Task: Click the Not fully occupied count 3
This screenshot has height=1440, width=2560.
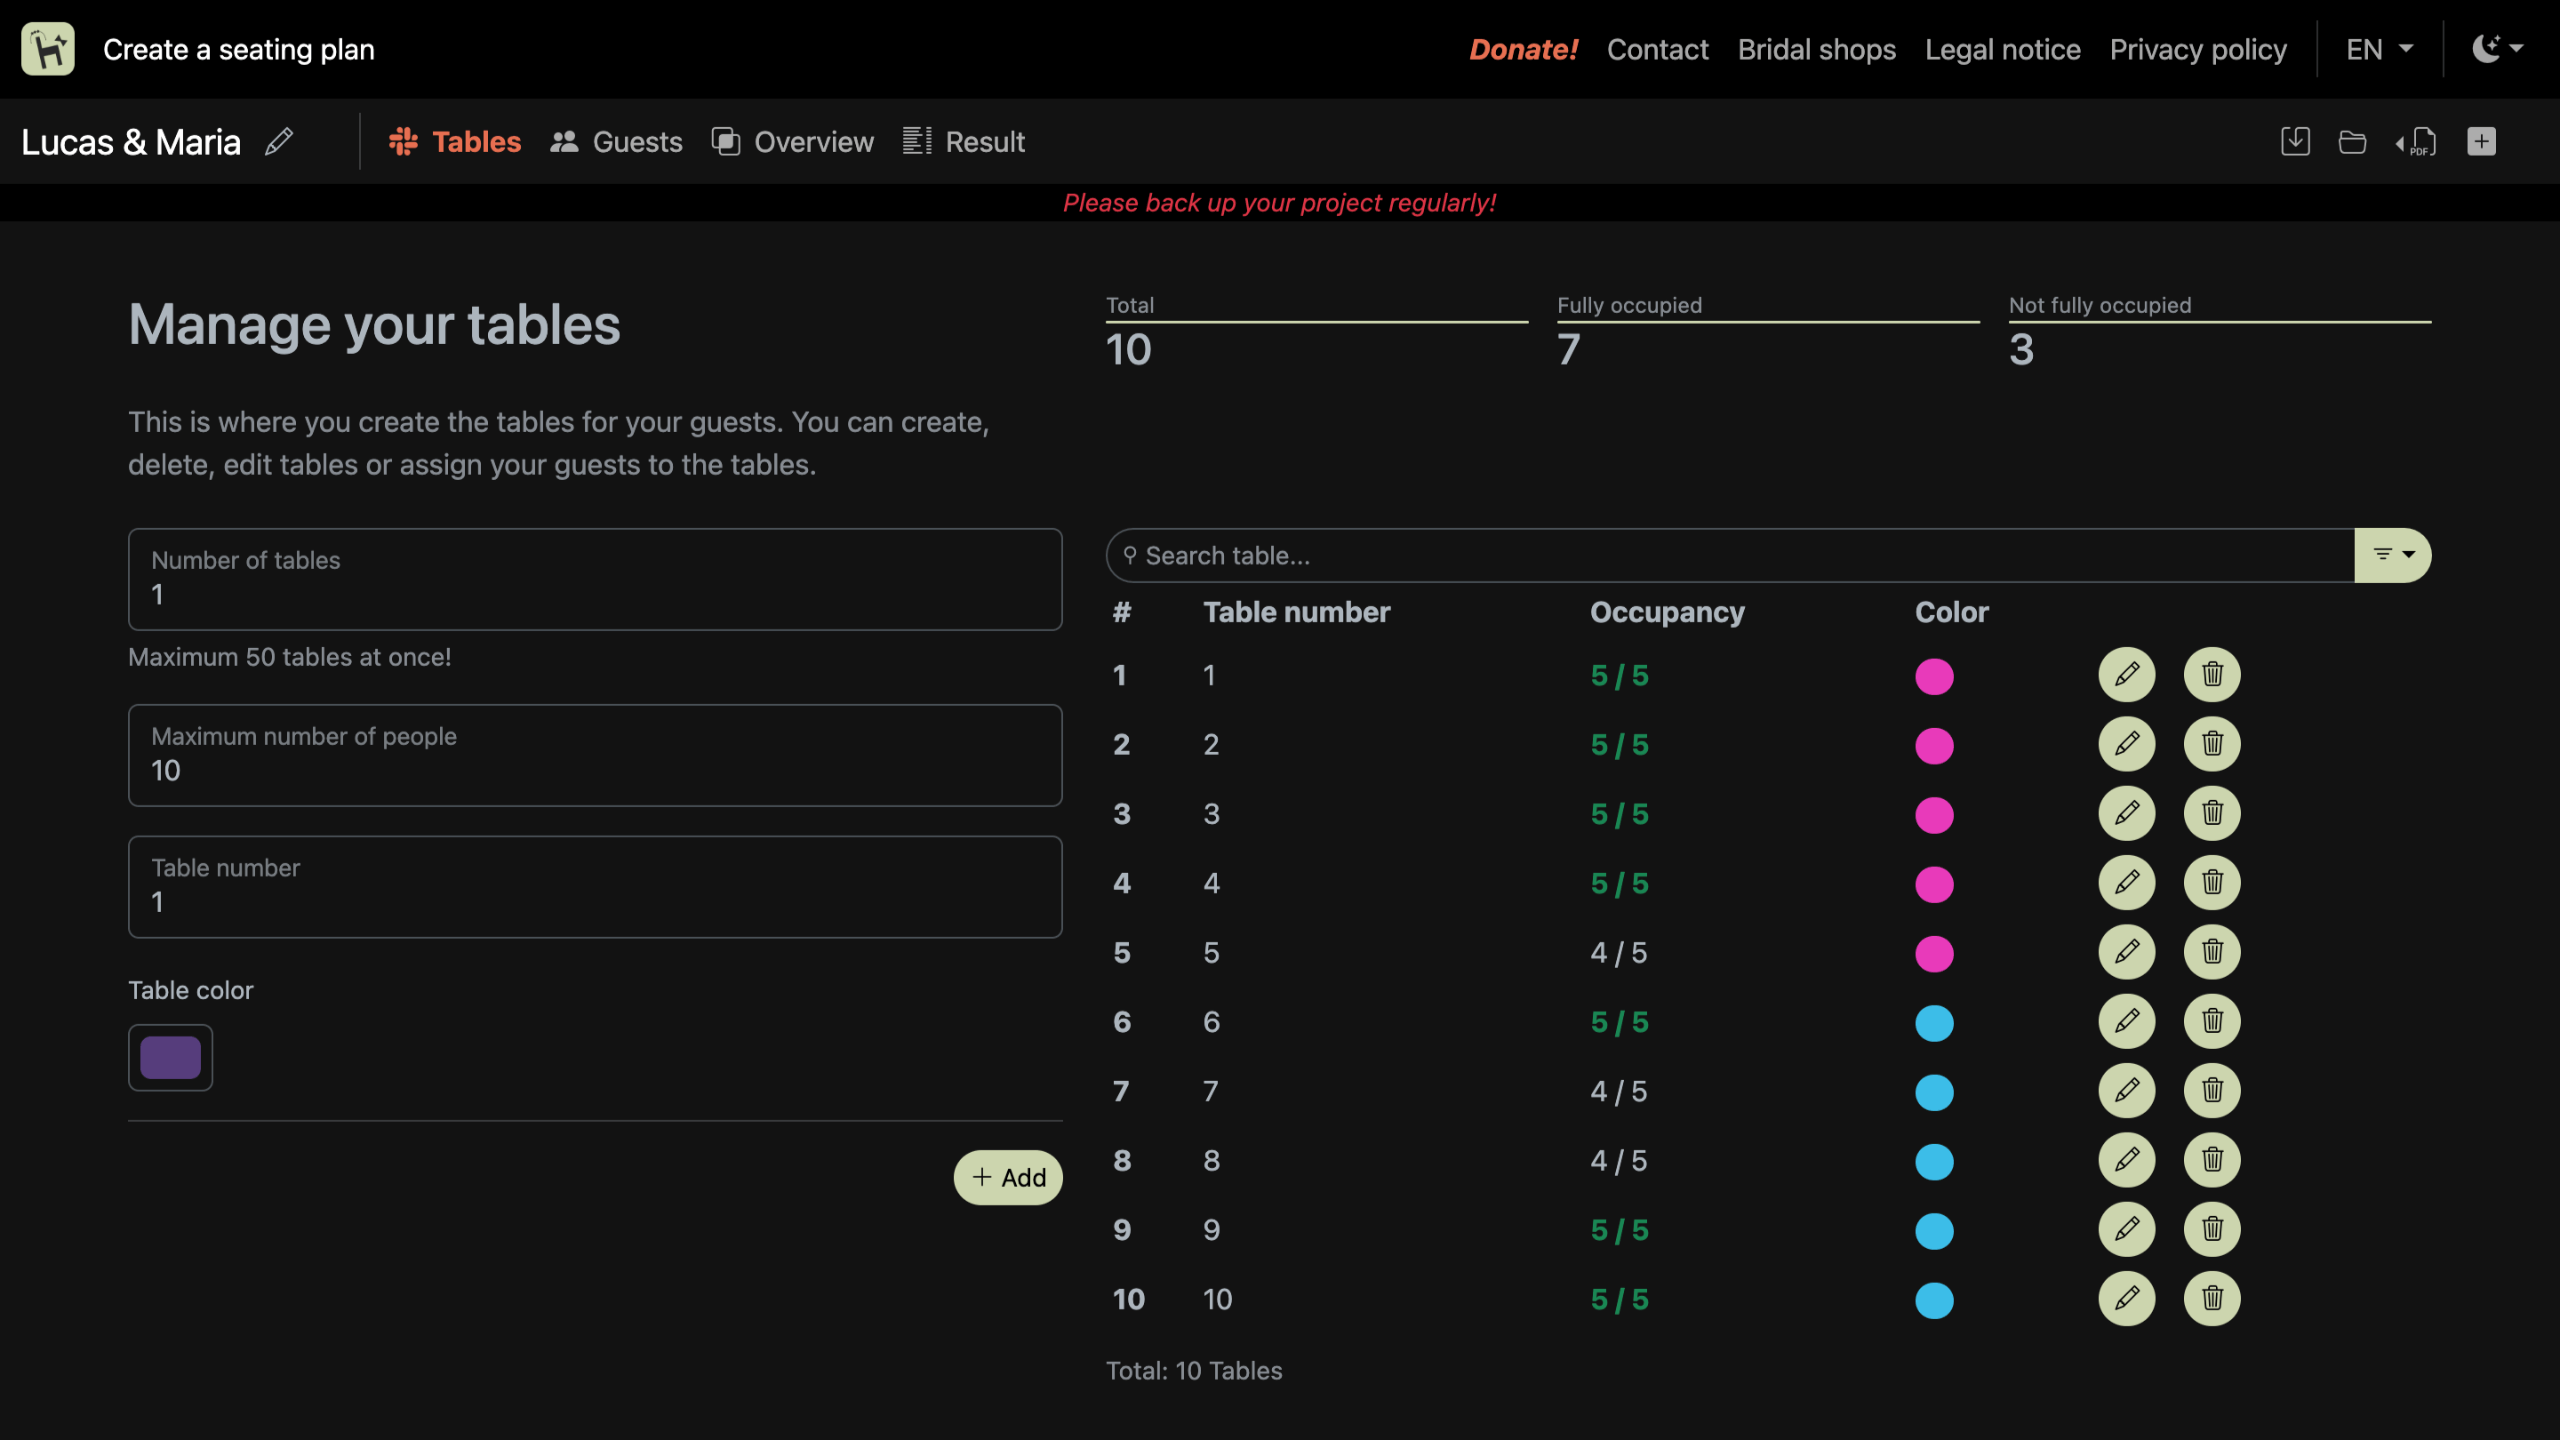Action: (x=2021, y=350)
